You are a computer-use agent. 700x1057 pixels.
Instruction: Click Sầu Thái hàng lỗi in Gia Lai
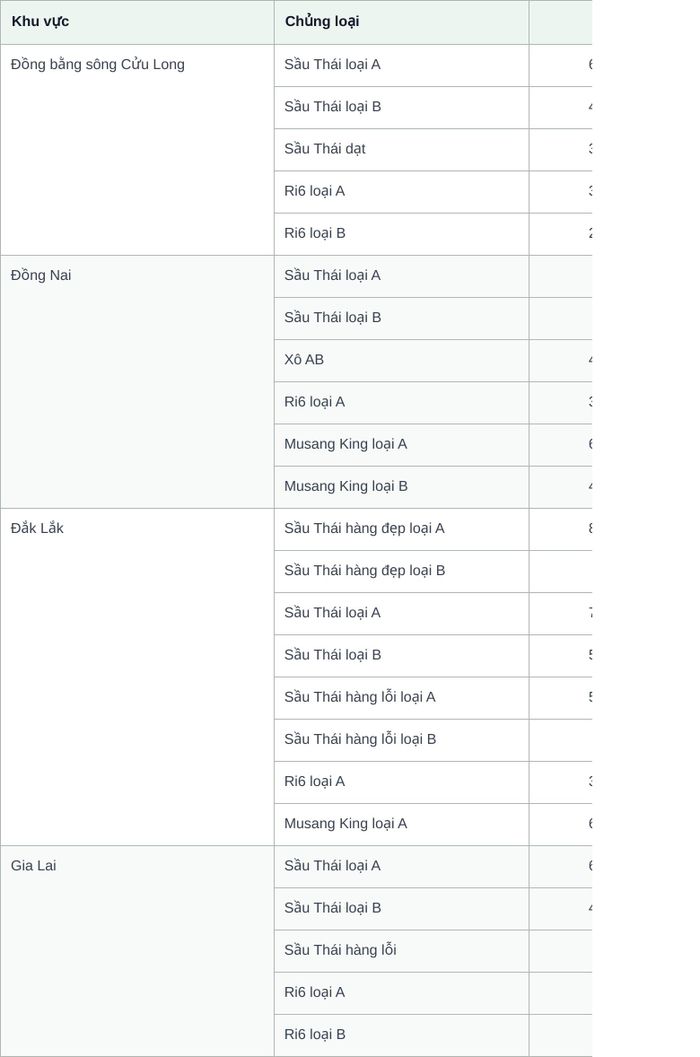tap(401, 950)
